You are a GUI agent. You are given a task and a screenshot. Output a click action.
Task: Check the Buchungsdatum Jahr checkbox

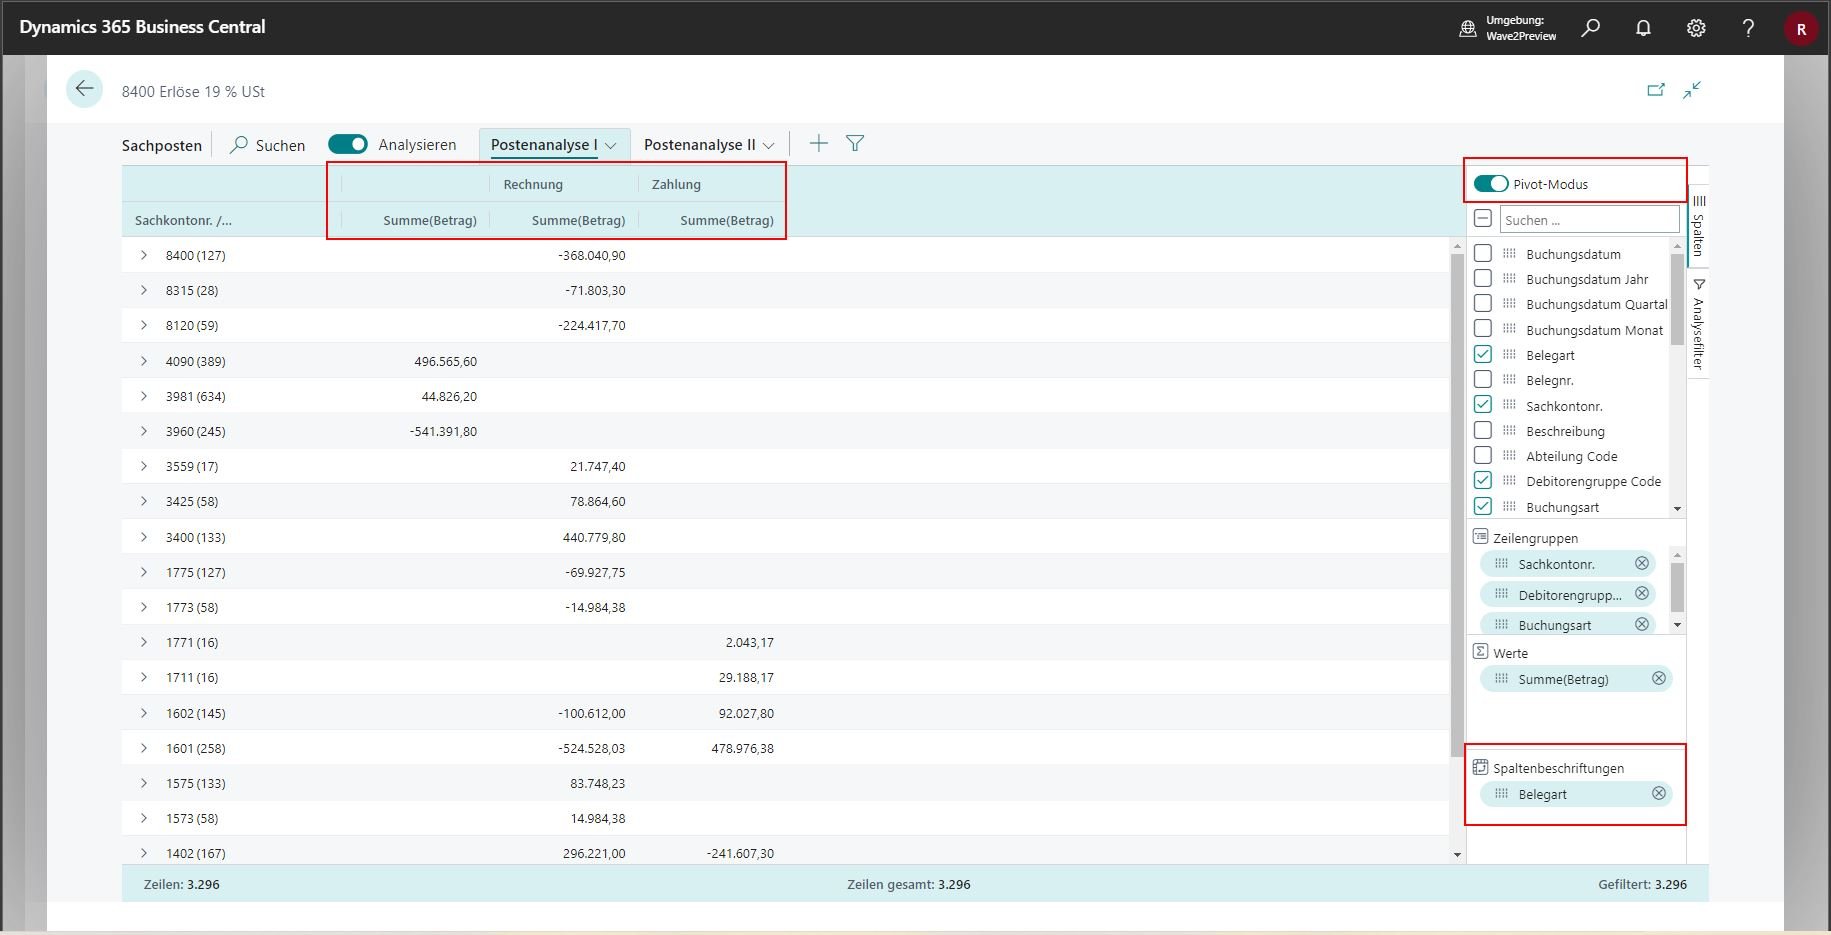[1483, 278]
